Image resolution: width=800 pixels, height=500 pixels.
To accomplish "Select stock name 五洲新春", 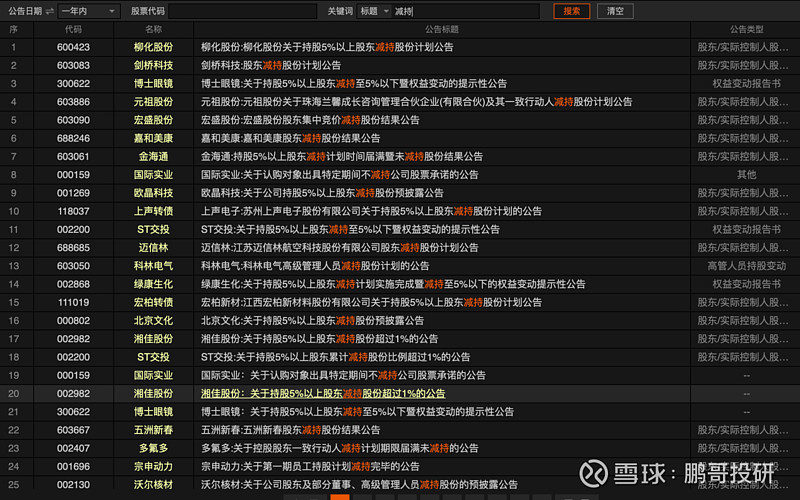I will [154, 430].
